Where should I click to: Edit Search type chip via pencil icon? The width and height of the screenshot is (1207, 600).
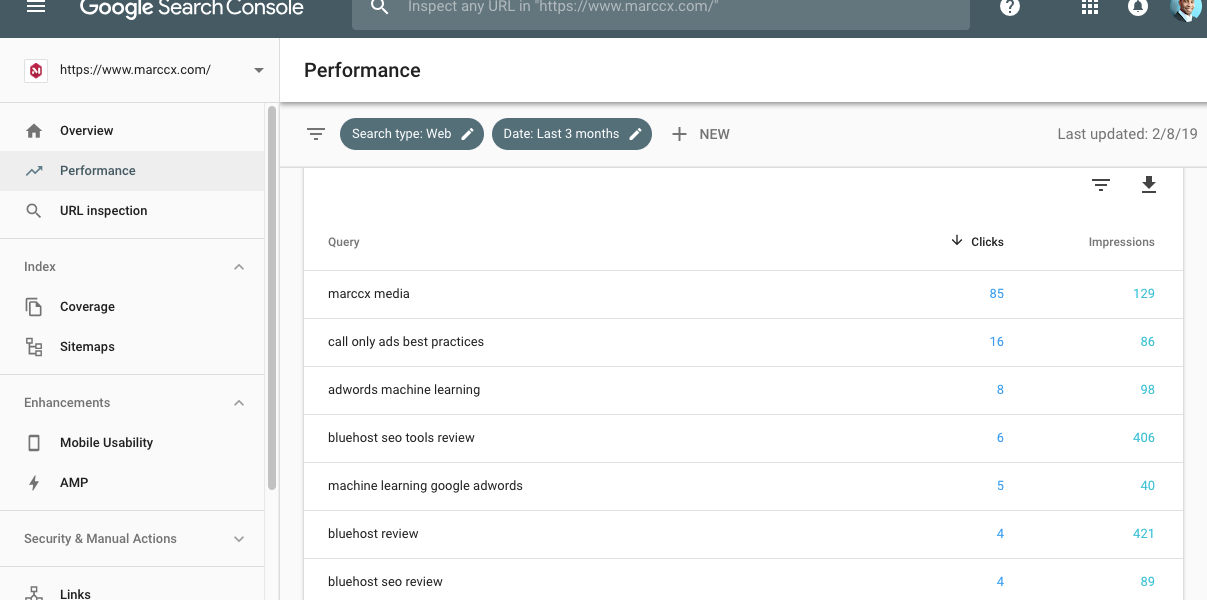pyautogui.click(x=467, y=134)
